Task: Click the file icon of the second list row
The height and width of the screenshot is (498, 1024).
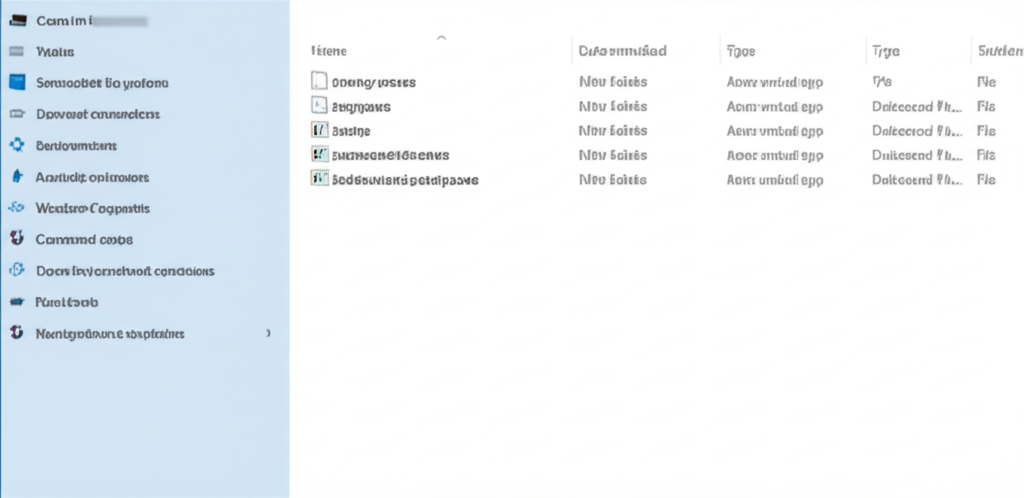Action: (x=319, y=106)
